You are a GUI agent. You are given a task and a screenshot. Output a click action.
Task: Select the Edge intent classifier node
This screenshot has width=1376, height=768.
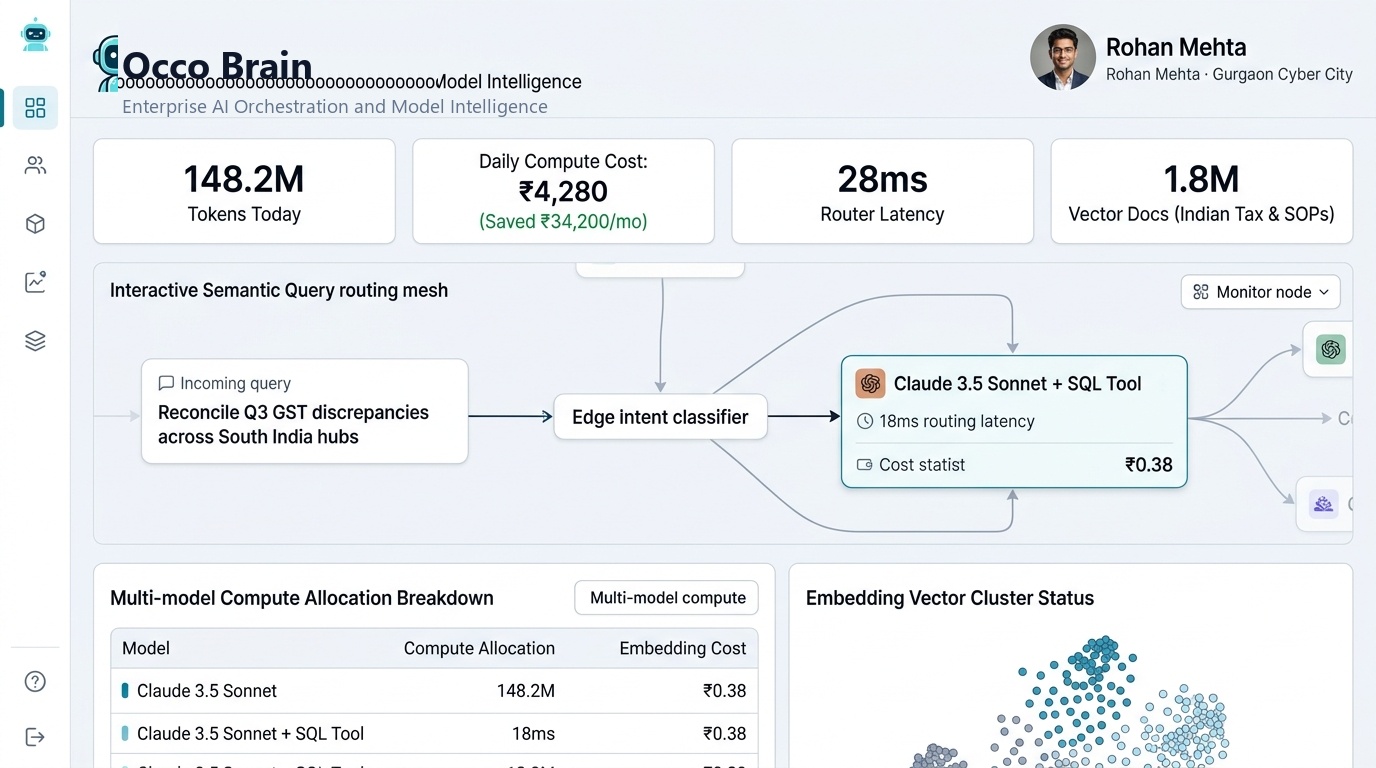(660, 417)
